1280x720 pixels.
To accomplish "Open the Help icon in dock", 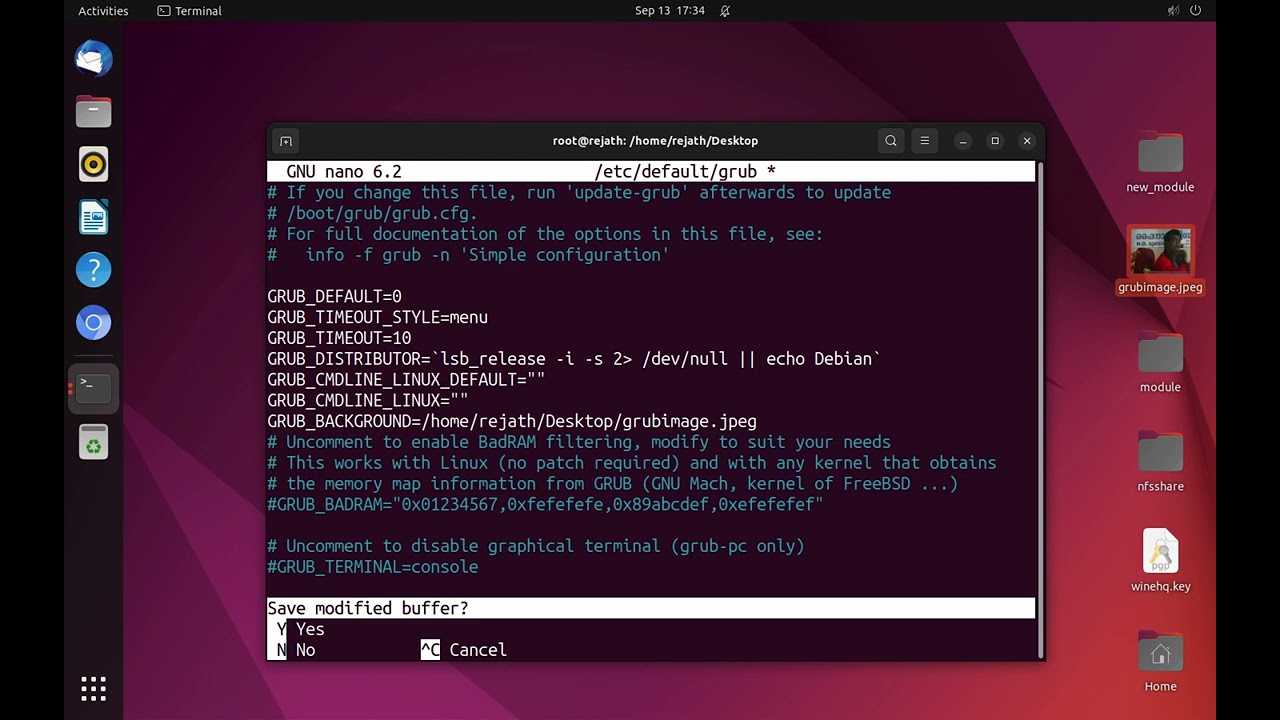I will click(93, 270).
